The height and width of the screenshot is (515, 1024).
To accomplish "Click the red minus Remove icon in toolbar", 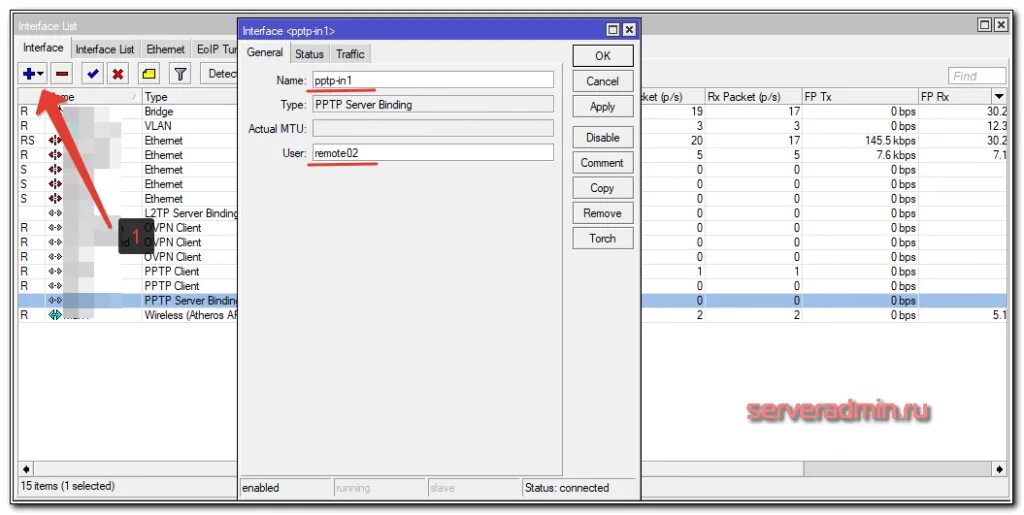I will click(62, 74).
